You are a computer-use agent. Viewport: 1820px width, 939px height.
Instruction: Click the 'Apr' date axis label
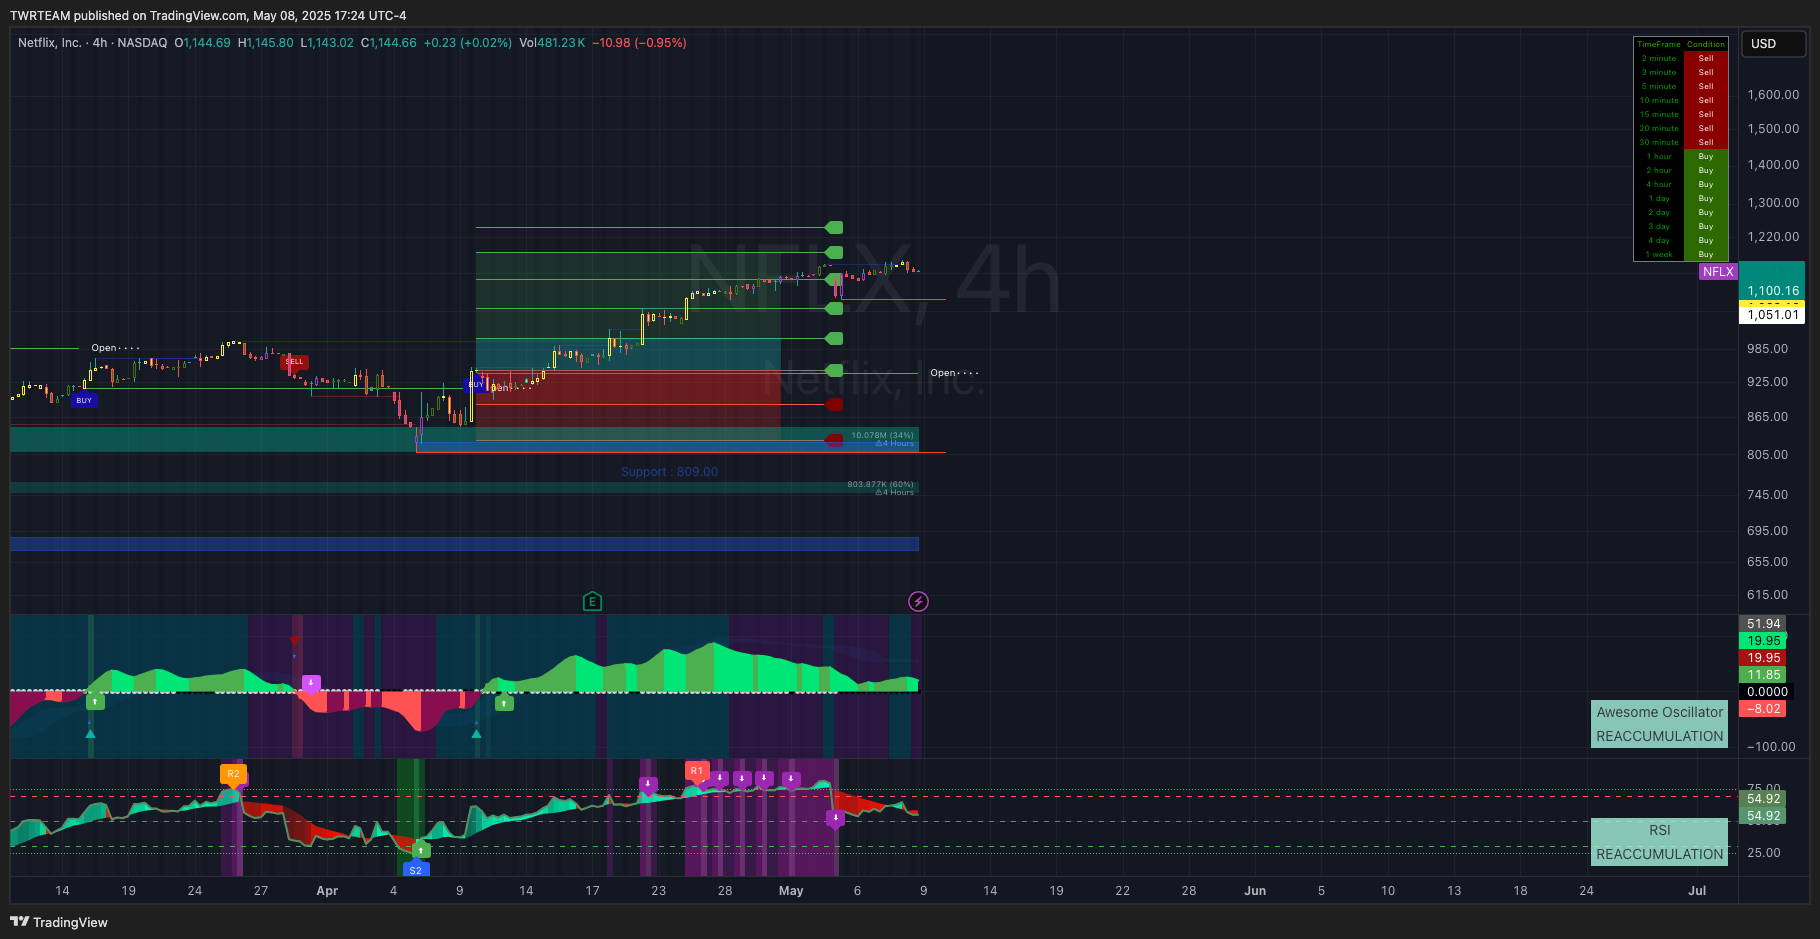(327, 891)
